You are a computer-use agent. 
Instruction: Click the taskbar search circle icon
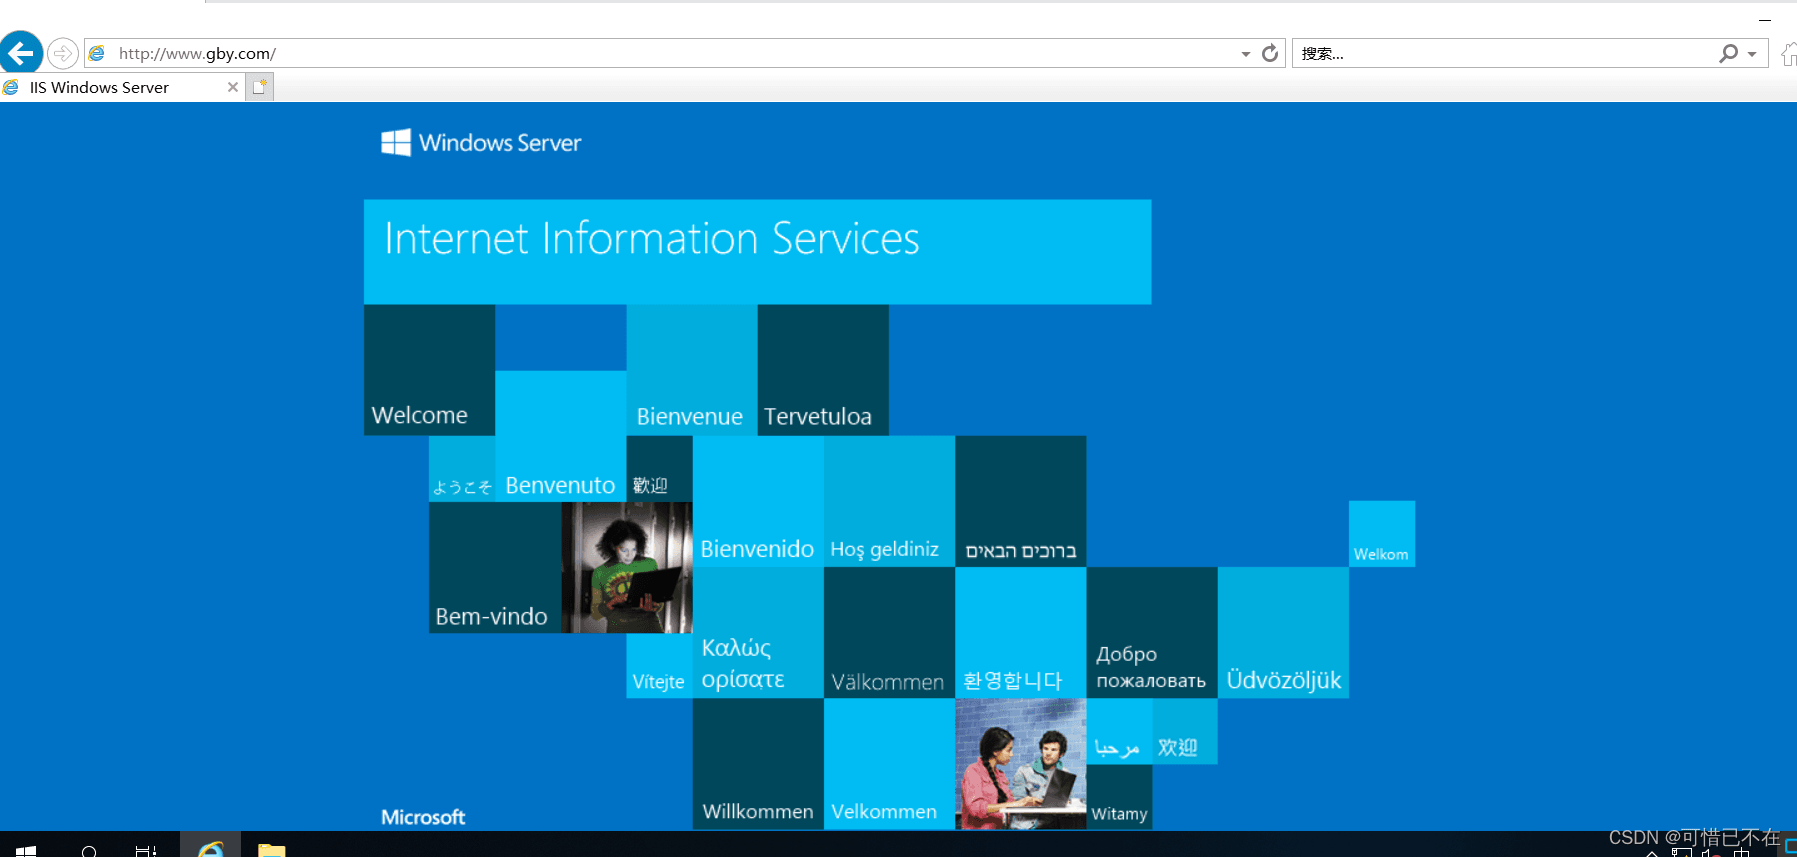point(89,849)
